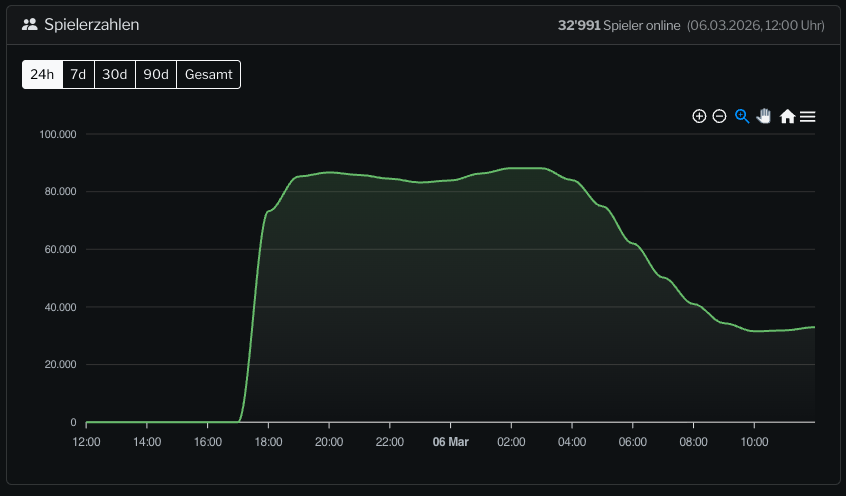
Task: Switch to the 7d time range
Action: pos(78,74)
